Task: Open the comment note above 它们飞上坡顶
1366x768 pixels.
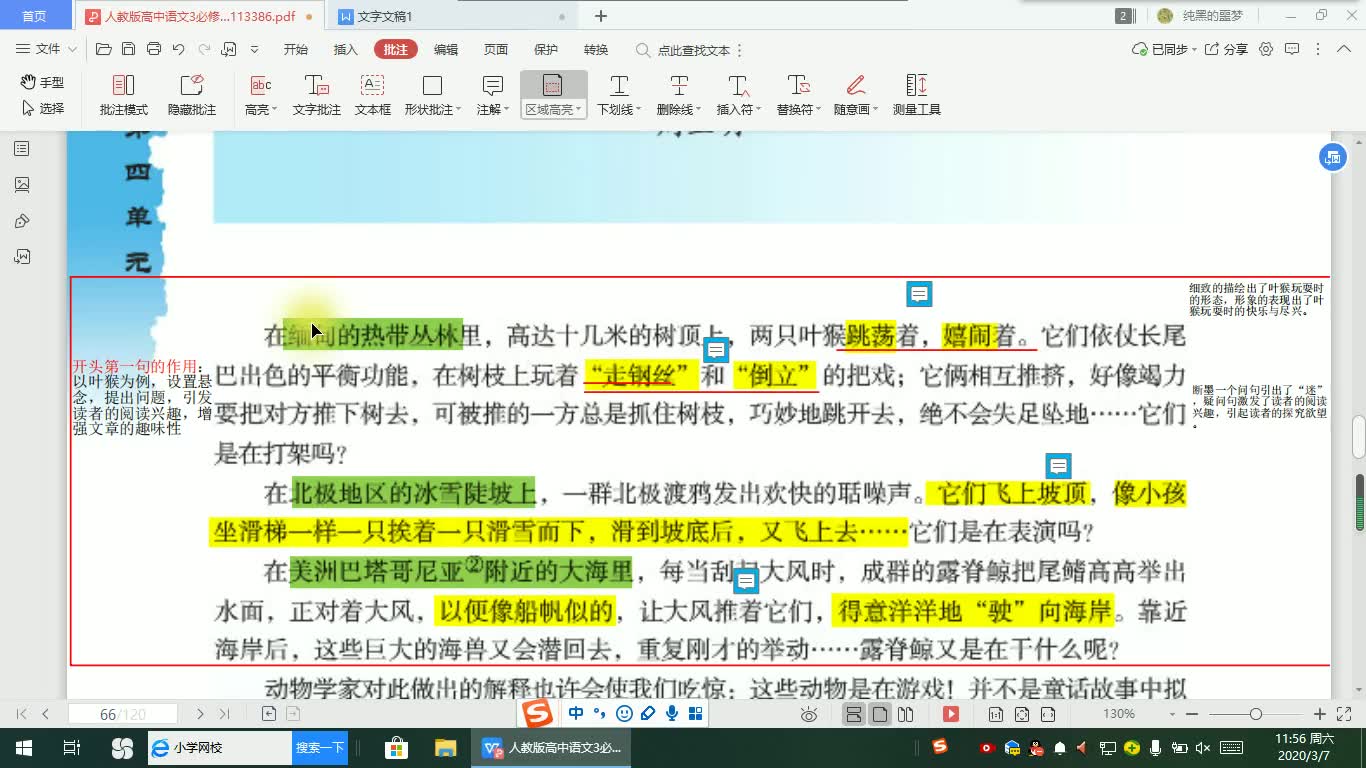Action: coord(1058,466)
